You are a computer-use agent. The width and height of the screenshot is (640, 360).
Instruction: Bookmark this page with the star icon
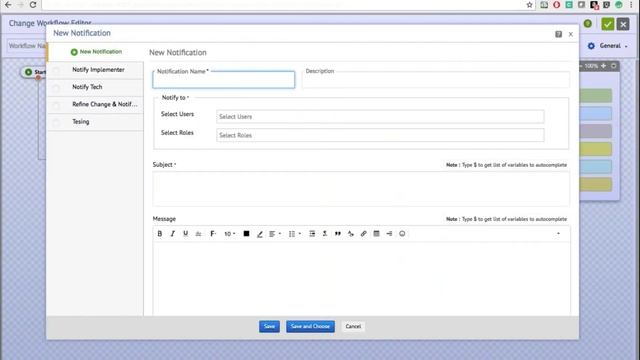(x=529, y=5)
